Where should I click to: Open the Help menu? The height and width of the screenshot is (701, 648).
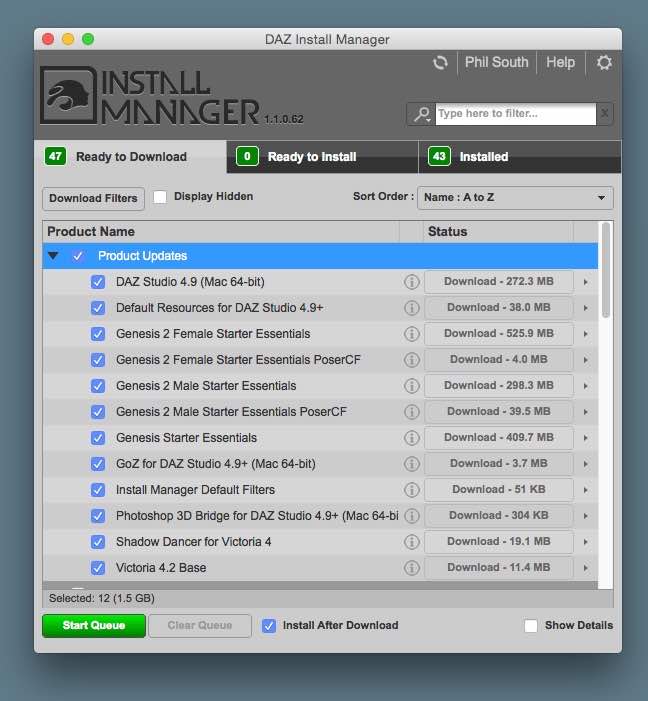pyautogui.click(x=560, y=62)
